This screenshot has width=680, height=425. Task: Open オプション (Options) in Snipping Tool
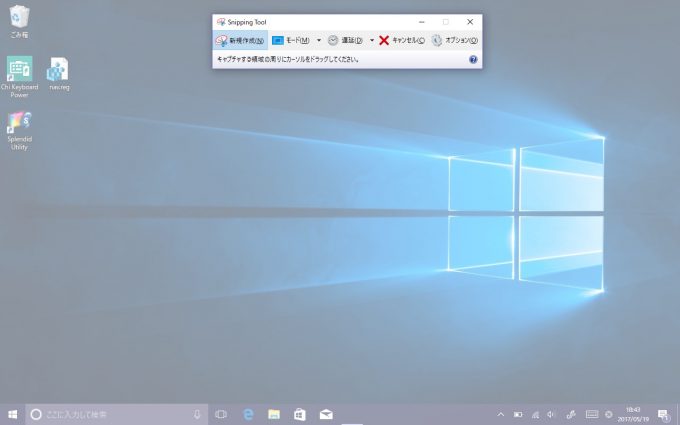tap(454, 40)
